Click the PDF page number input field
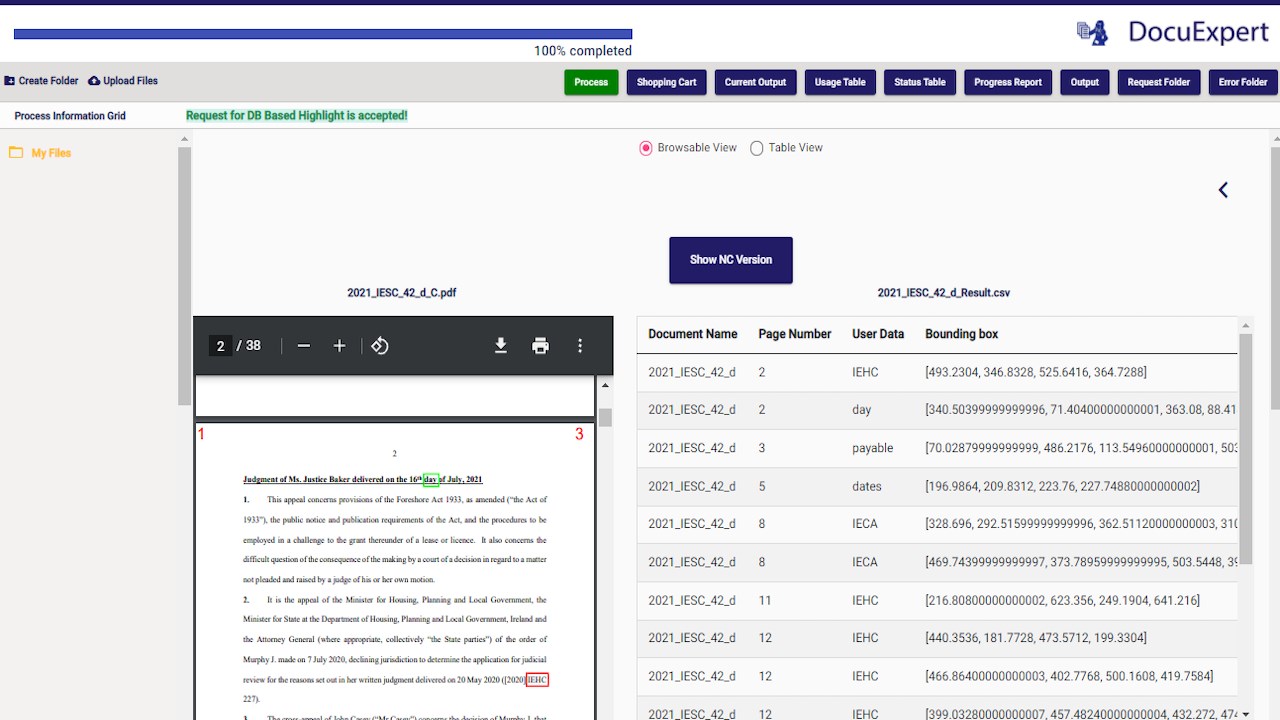 click(x=221, y=346)
